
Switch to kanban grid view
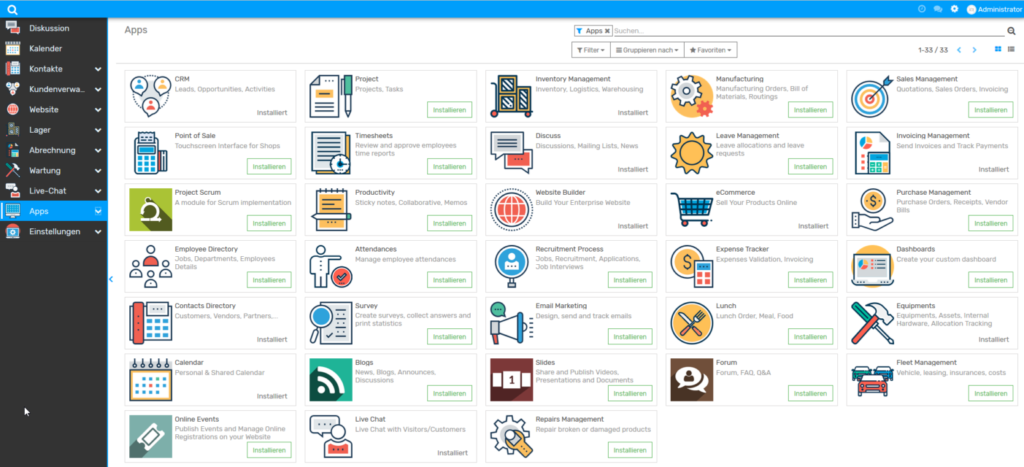click(x=997, y=49)
